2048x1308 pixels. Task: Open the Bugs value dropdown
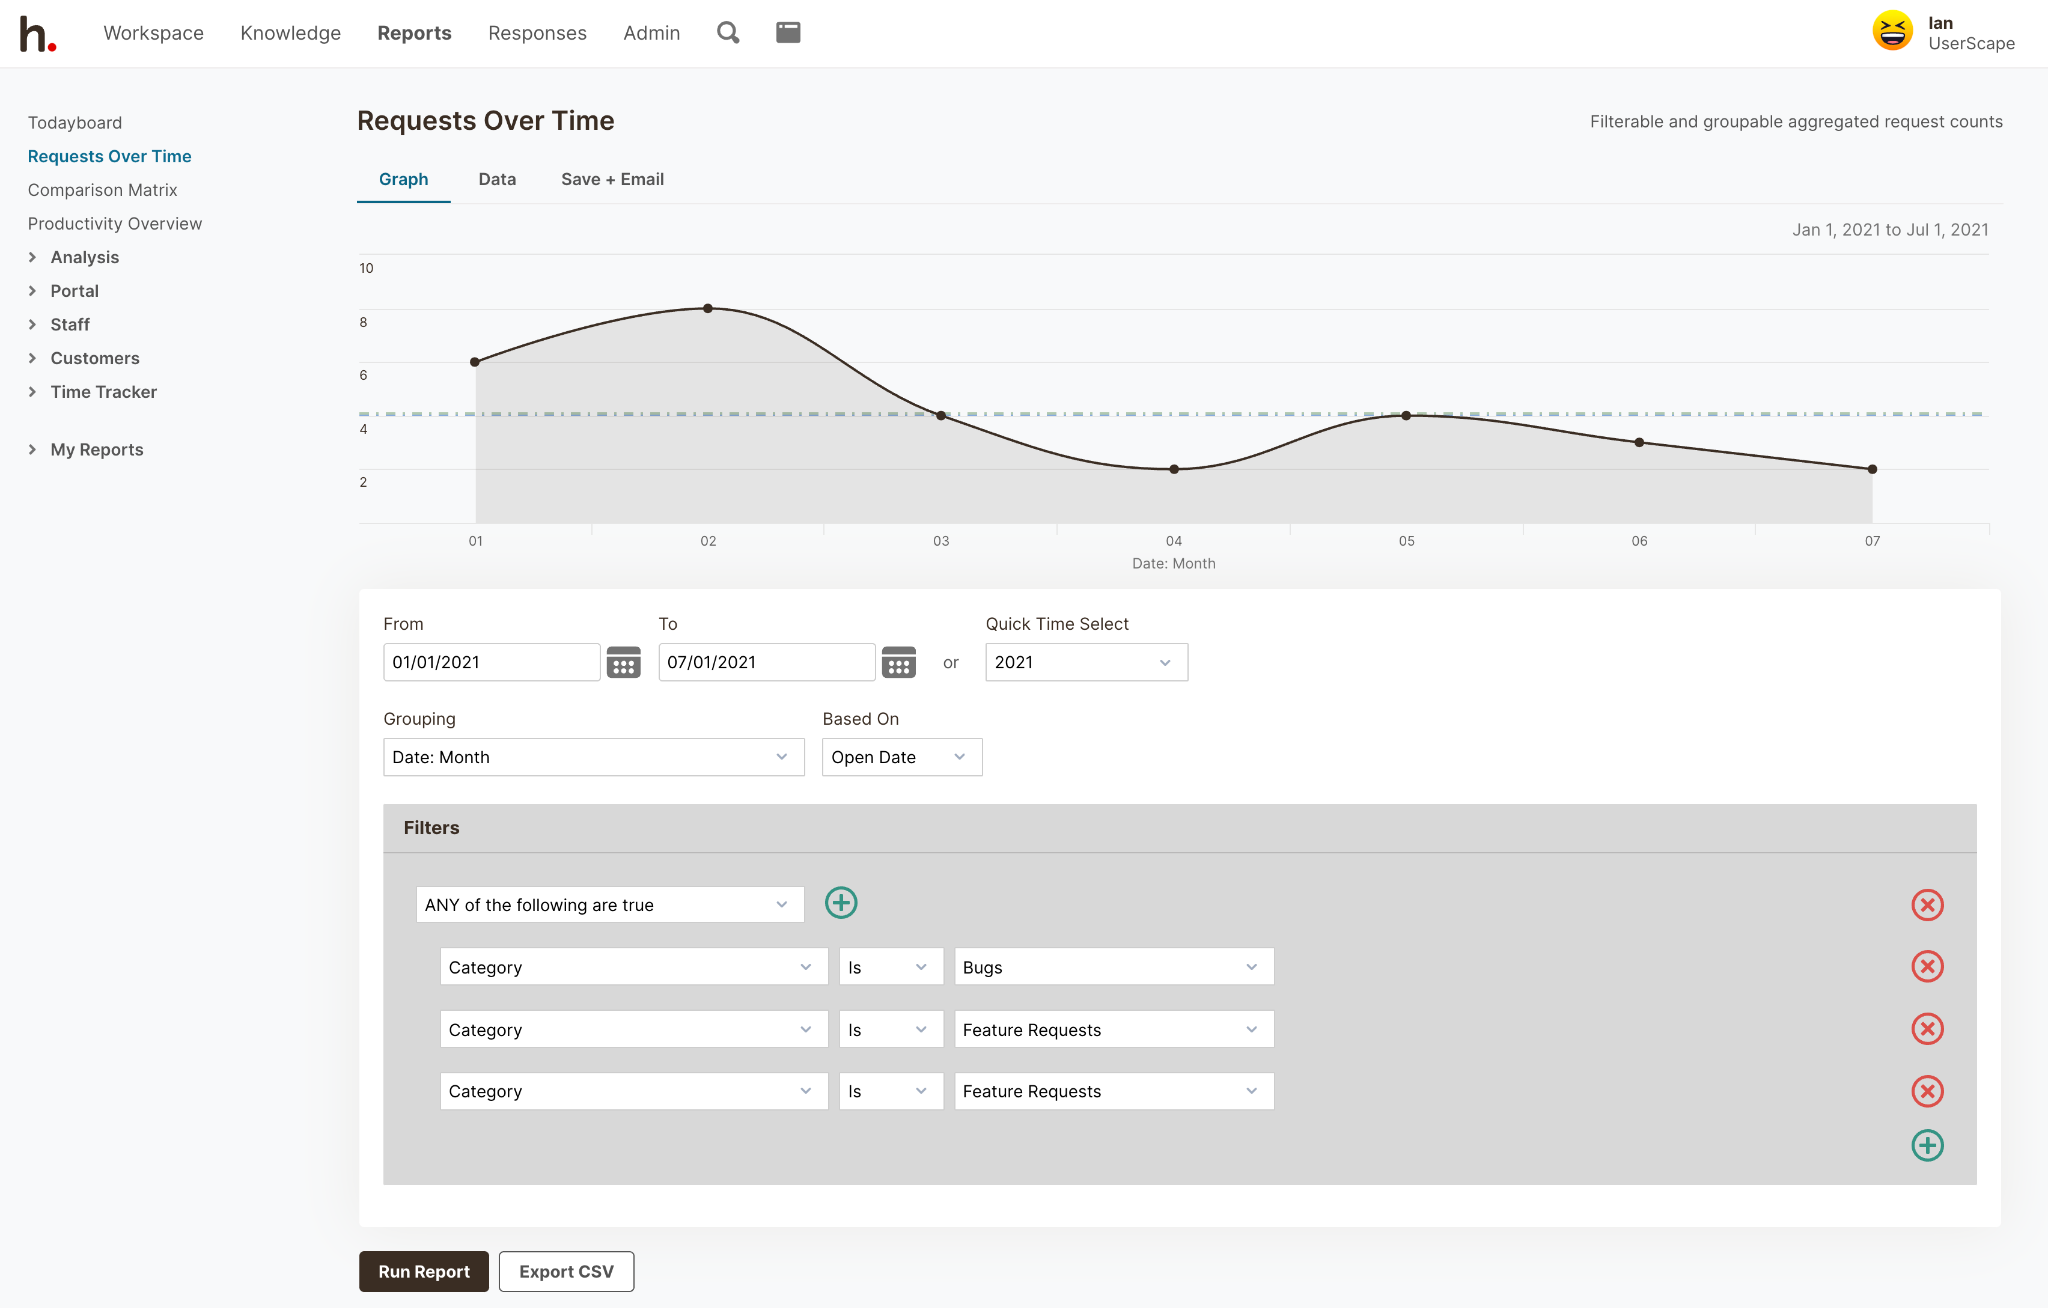1114,967
